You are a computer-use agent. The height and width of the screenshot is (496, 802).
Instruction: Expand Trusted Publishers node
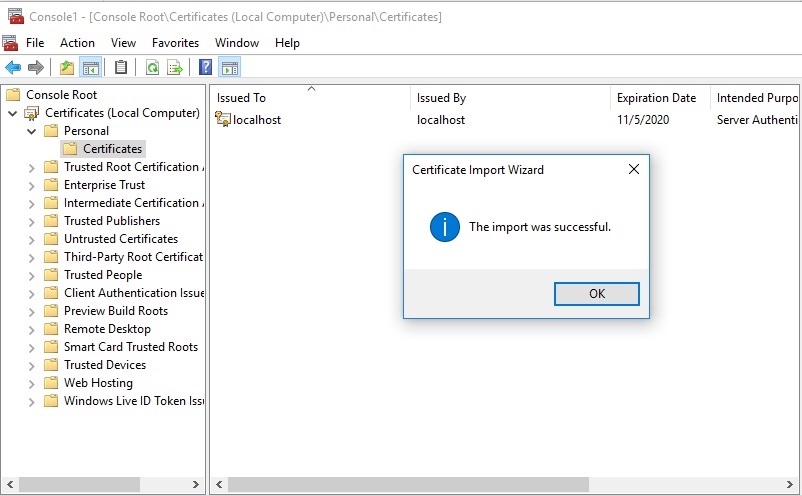pyautogui.click(x=32, y=221)
